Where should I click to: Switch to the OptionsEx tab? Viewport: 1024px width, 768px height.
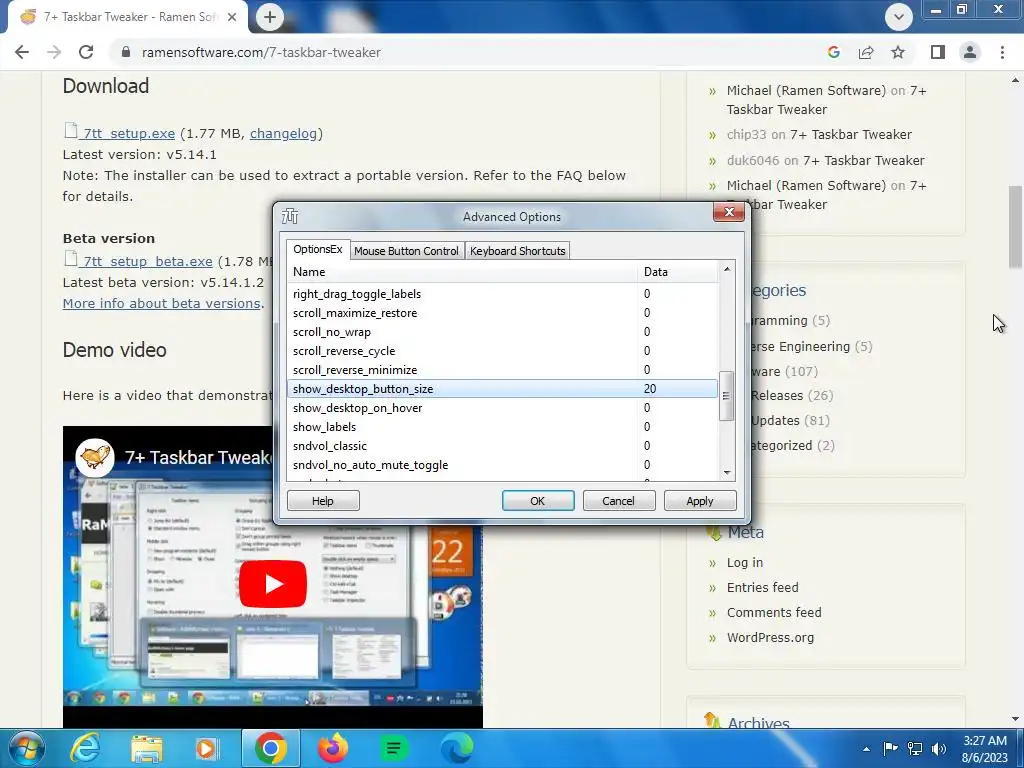[x=317, y=249]
